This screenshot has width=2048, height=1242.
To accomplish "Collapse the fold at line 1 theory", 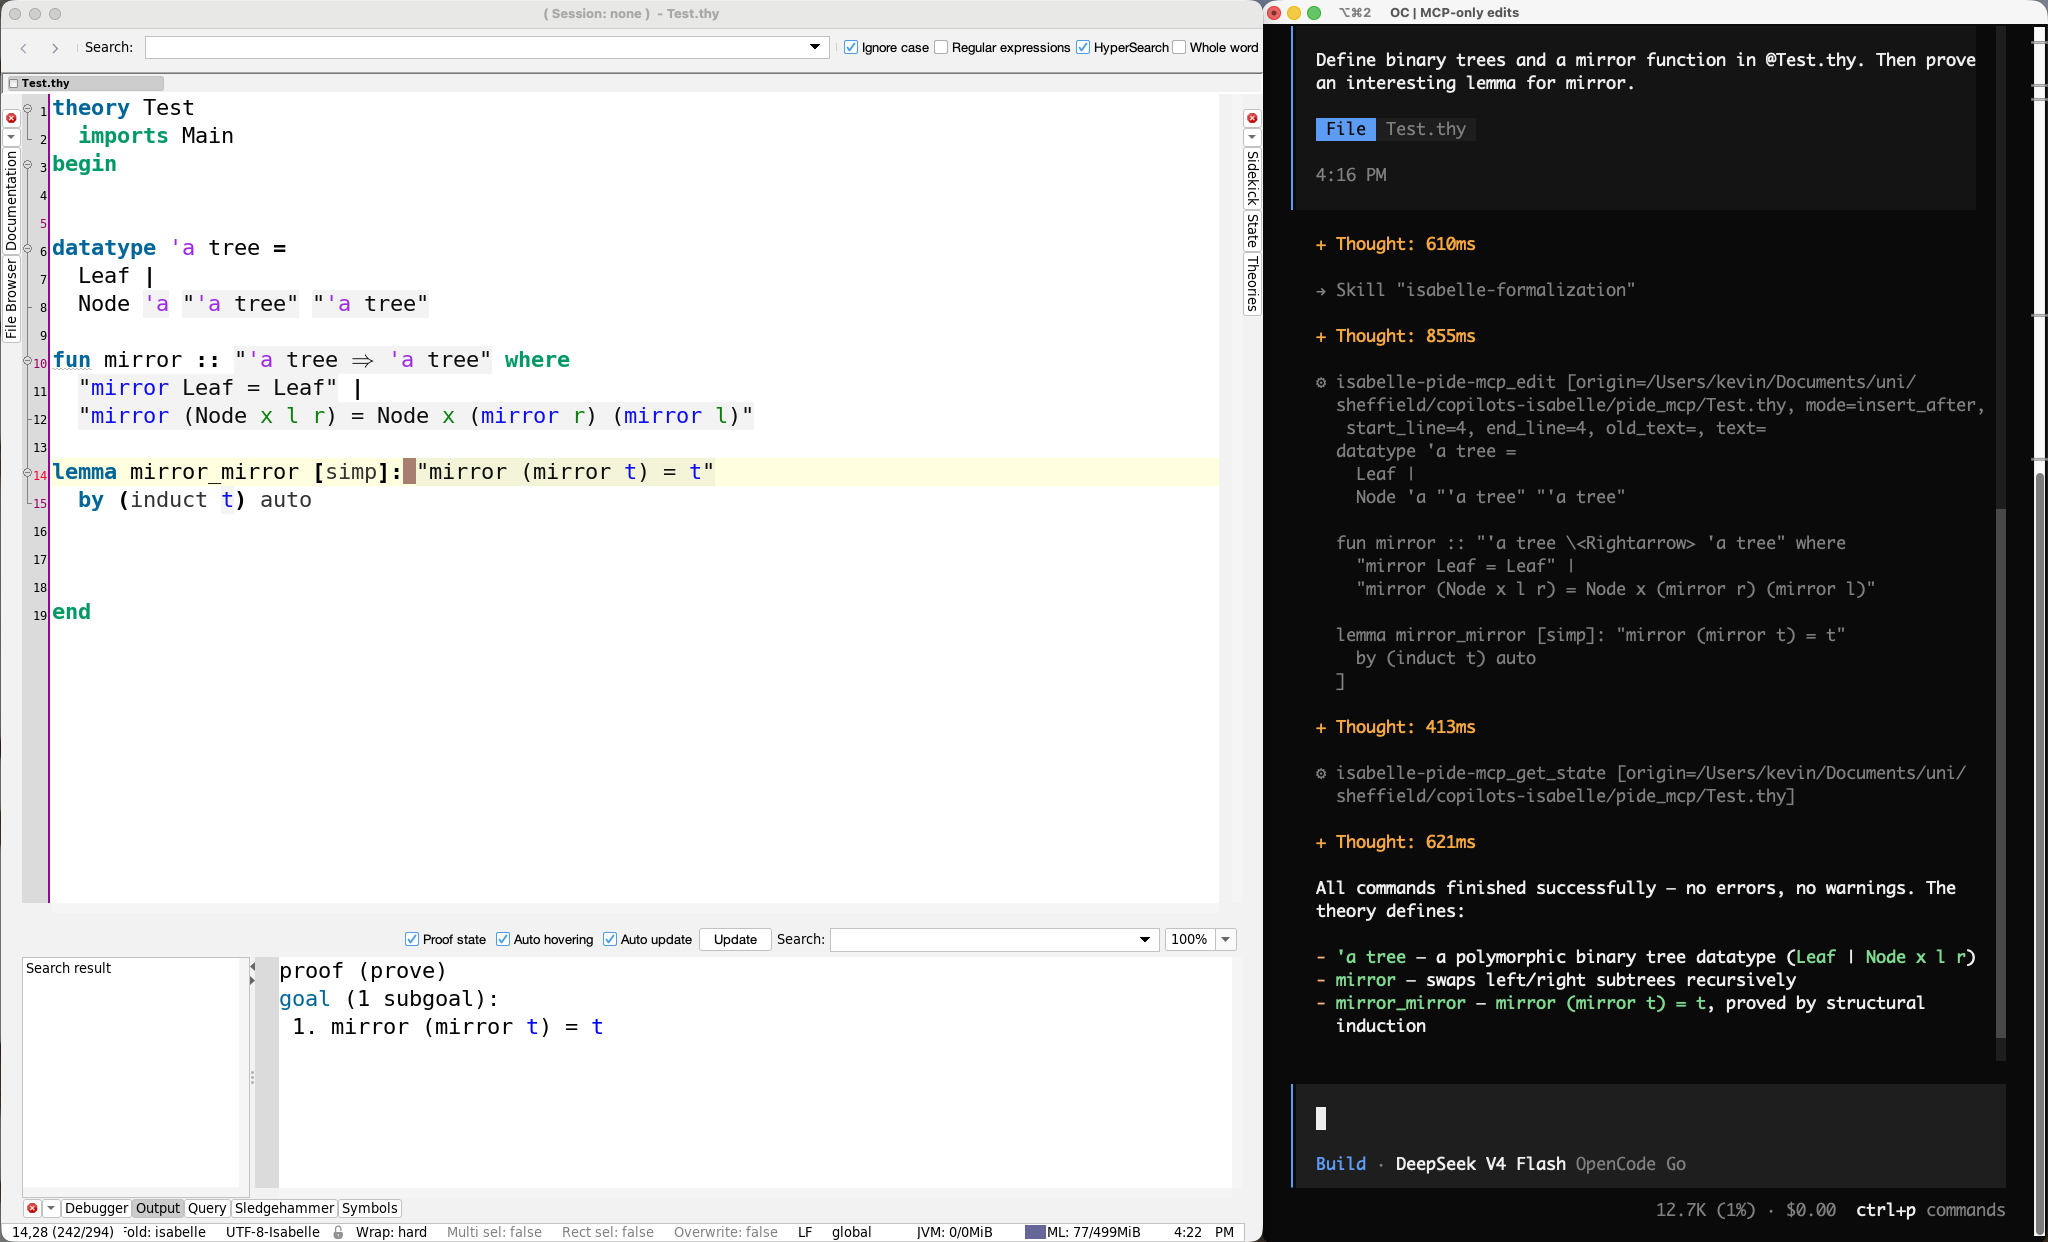I will click(x=28, y=108).
